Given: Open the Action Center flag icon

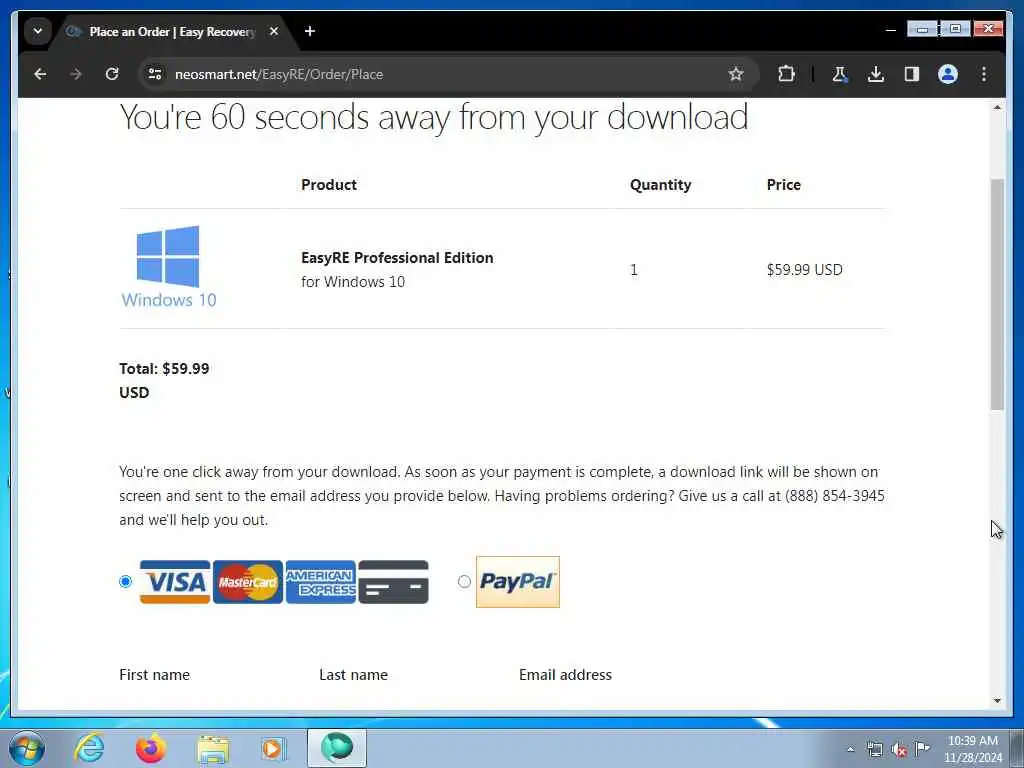Looking at the screenshot, I should tap(922, 748).
